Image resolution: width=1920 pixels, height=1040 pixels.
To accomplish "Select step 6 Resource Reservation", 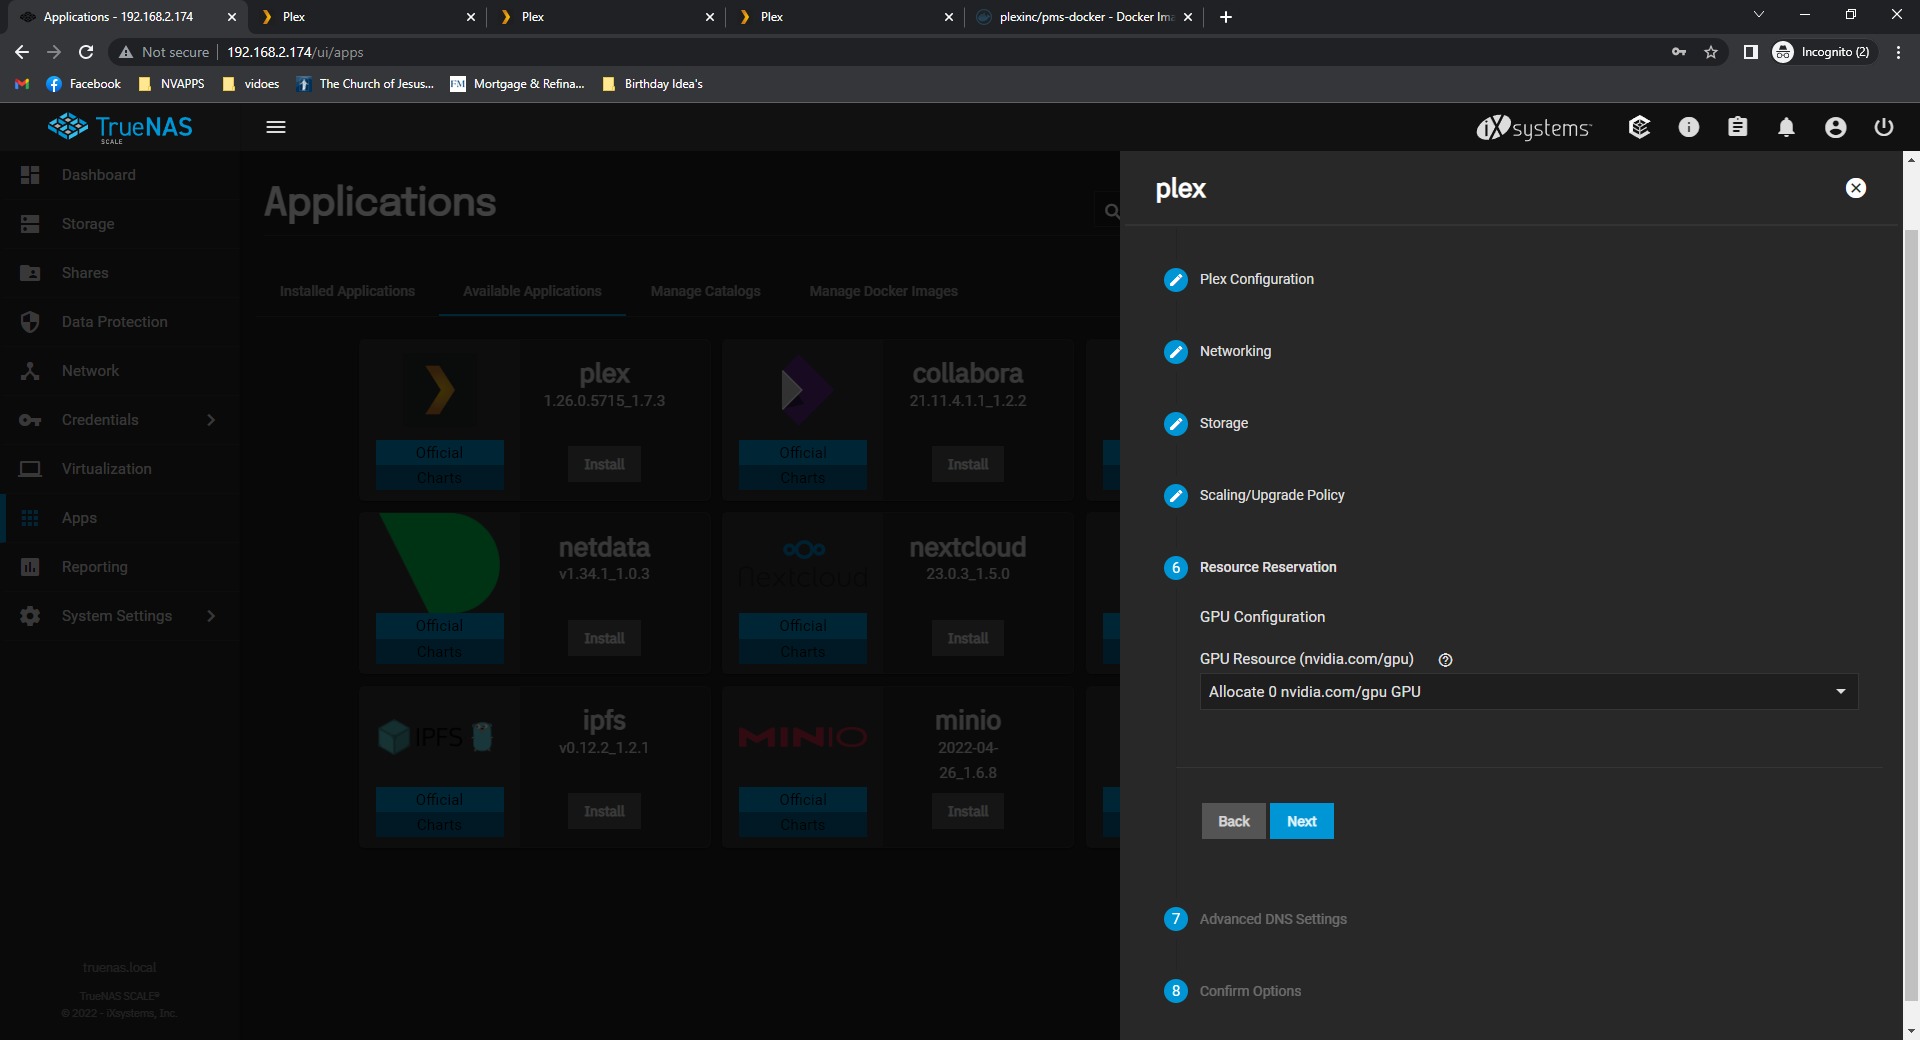I will coord(1267,567).
